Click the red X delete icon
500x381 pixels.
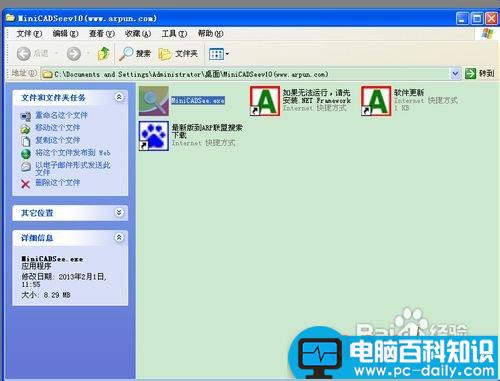click(x=25, y=184)
